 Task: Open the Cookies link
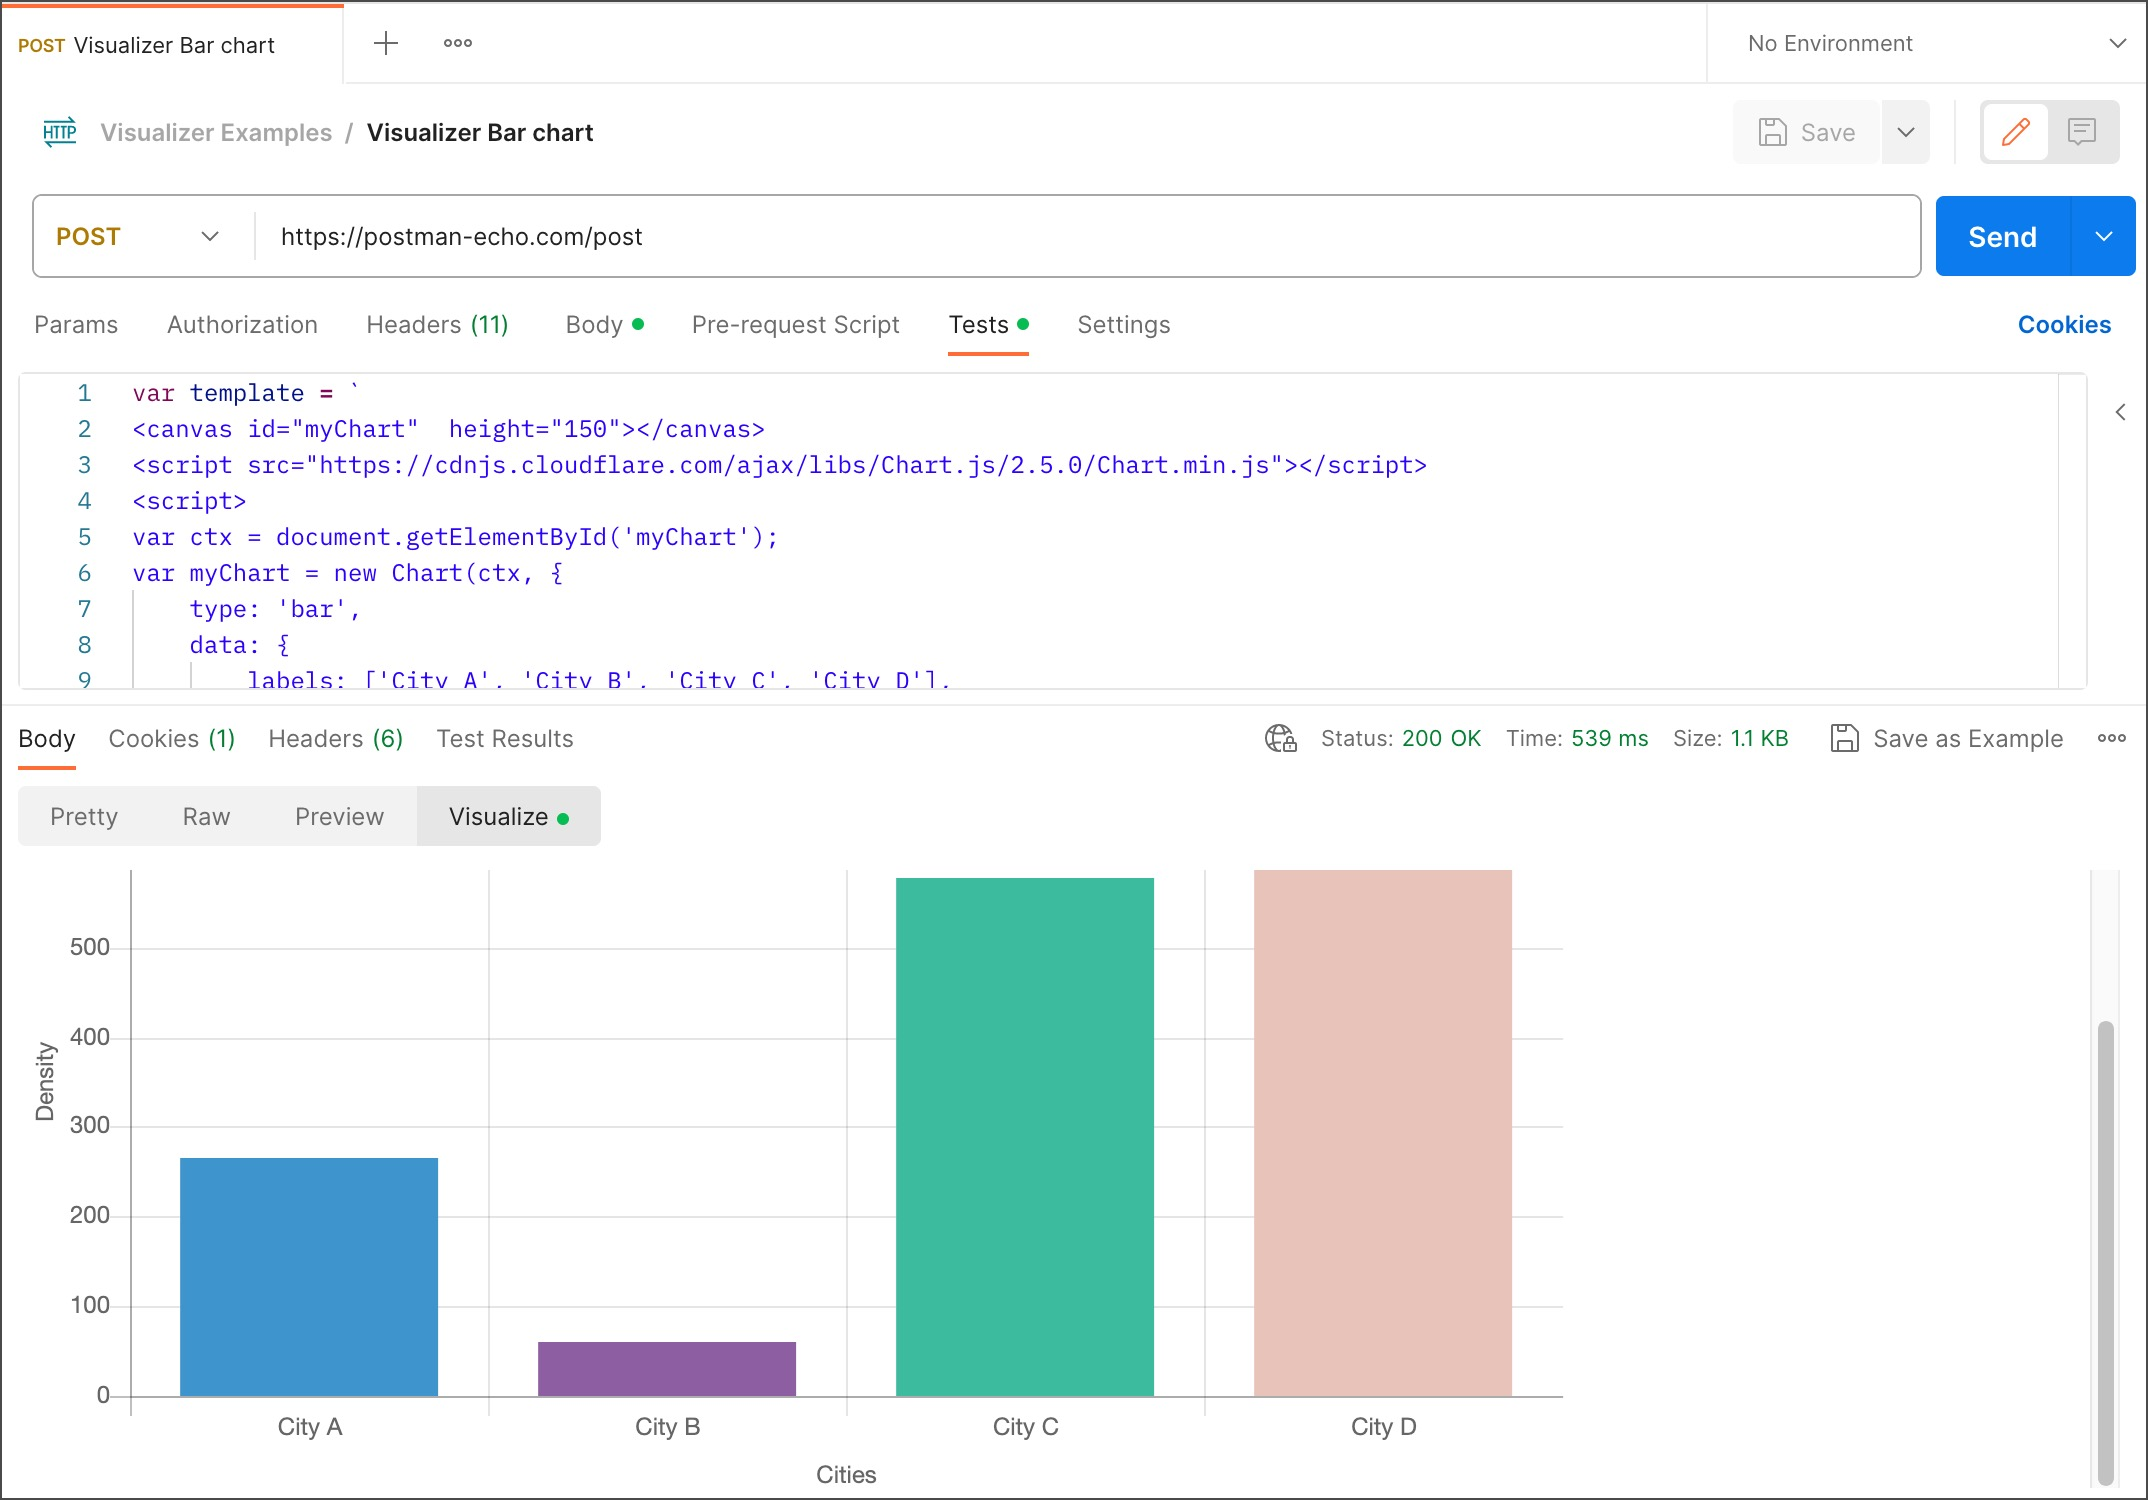[2064, 325]
